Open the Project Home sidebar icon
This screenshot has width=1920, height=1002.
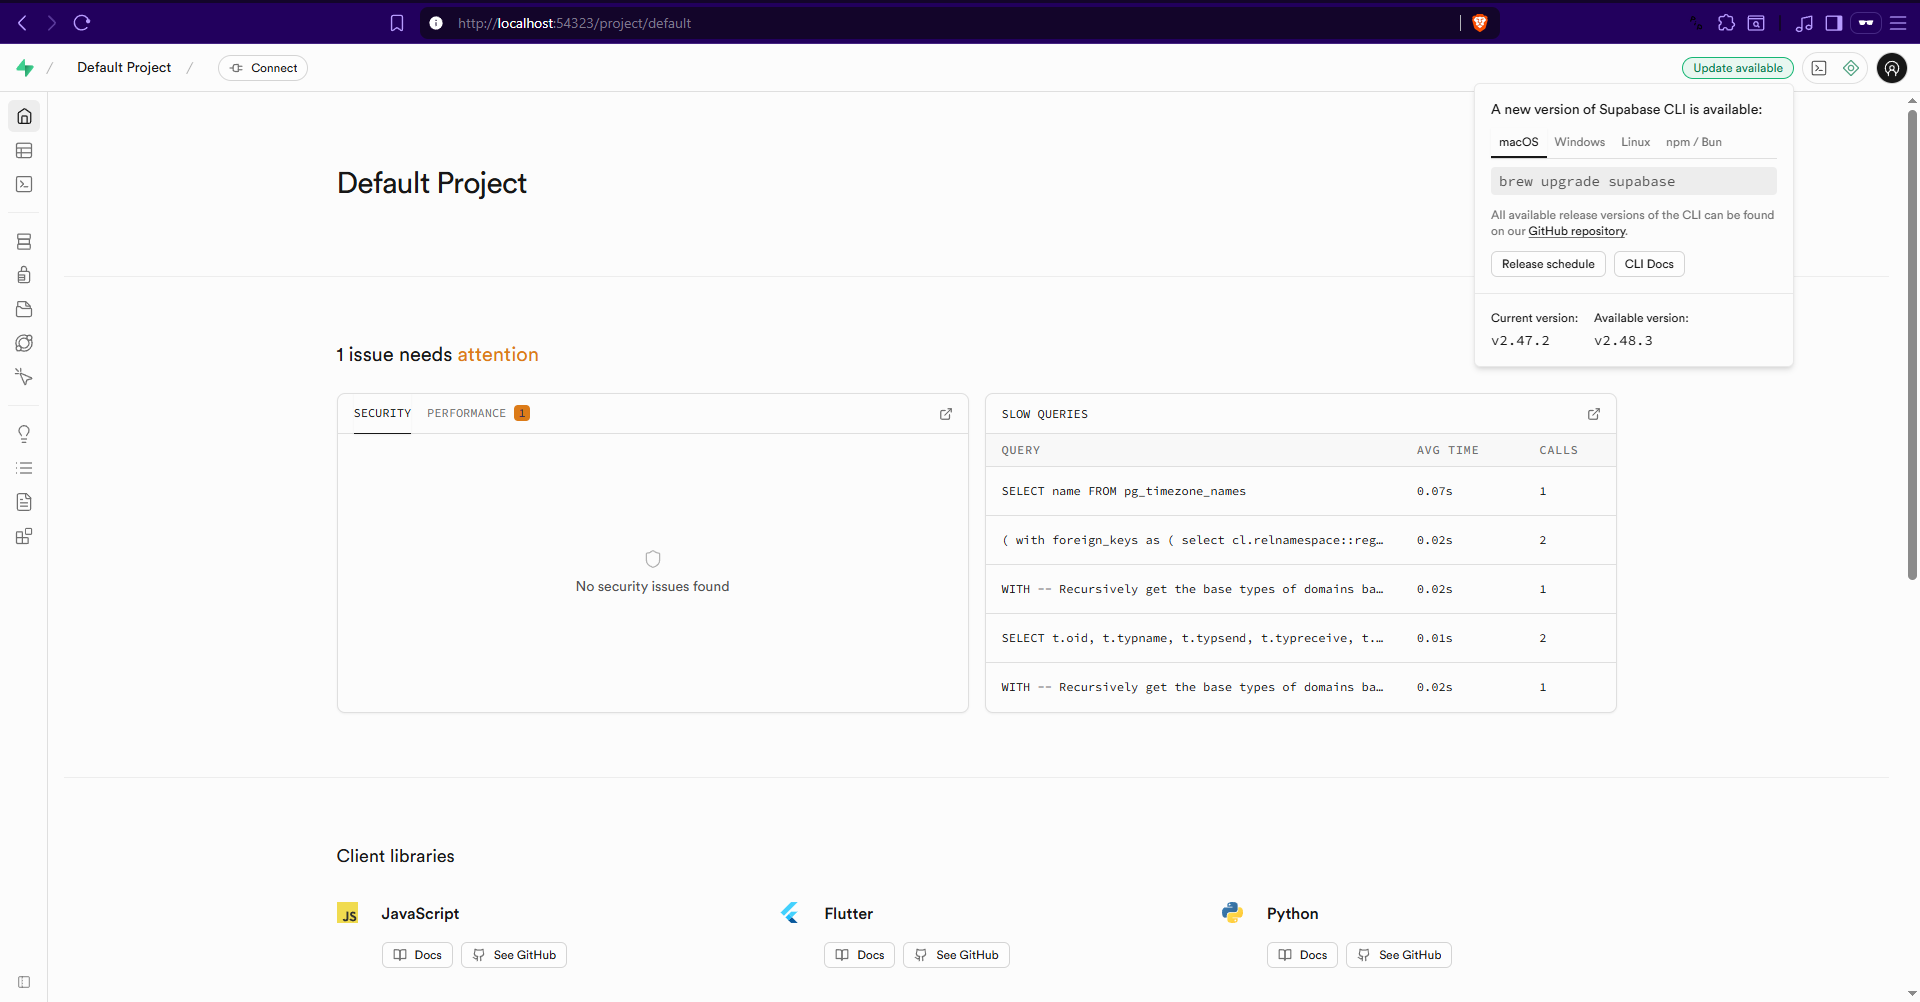24,116
